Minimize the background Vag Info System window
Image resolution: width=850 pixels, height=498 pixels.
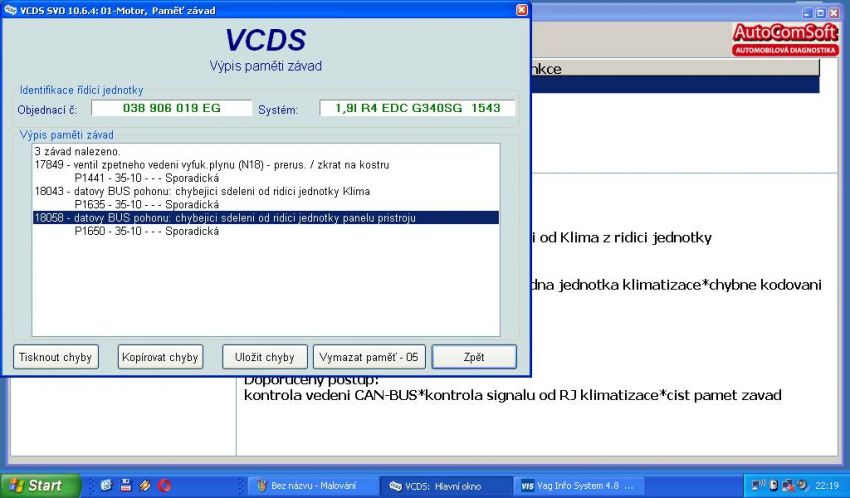coord(808,14)
